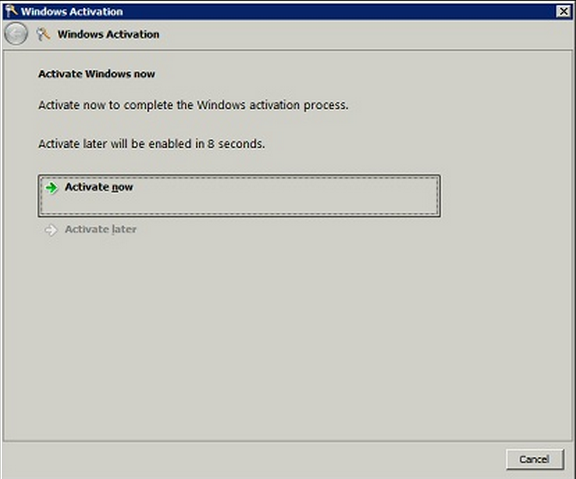Click the footer strip left of Cancel
The width and height of the screenshot is (576, 479).
point(253,459)
